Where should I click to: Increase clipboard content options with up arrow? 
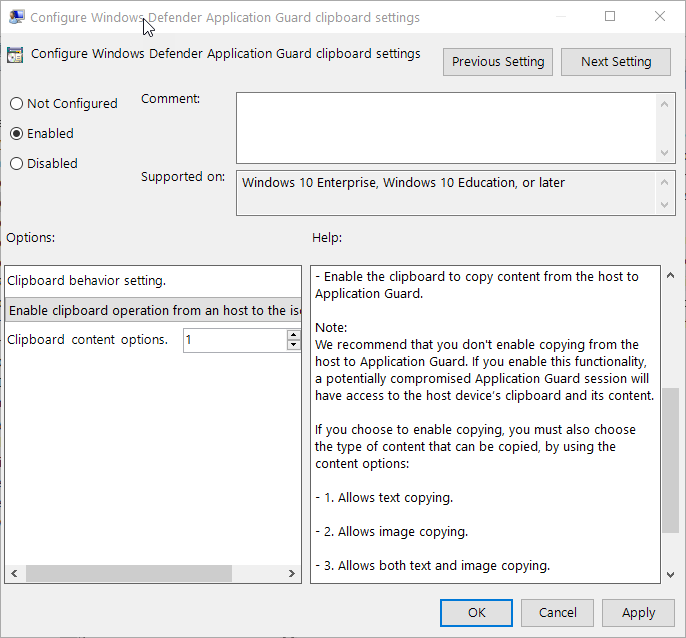[x=294, y=335]
